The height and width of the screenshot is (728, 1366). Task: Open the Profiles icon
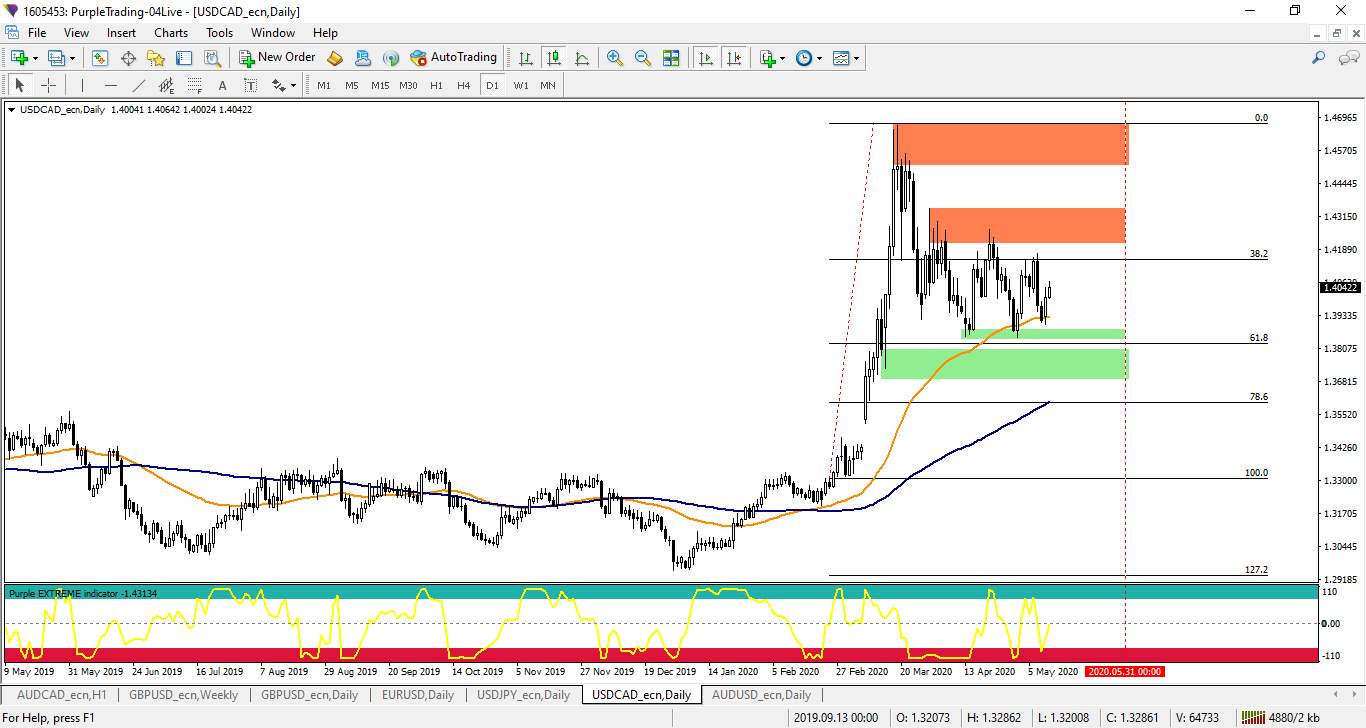(57, 58)
